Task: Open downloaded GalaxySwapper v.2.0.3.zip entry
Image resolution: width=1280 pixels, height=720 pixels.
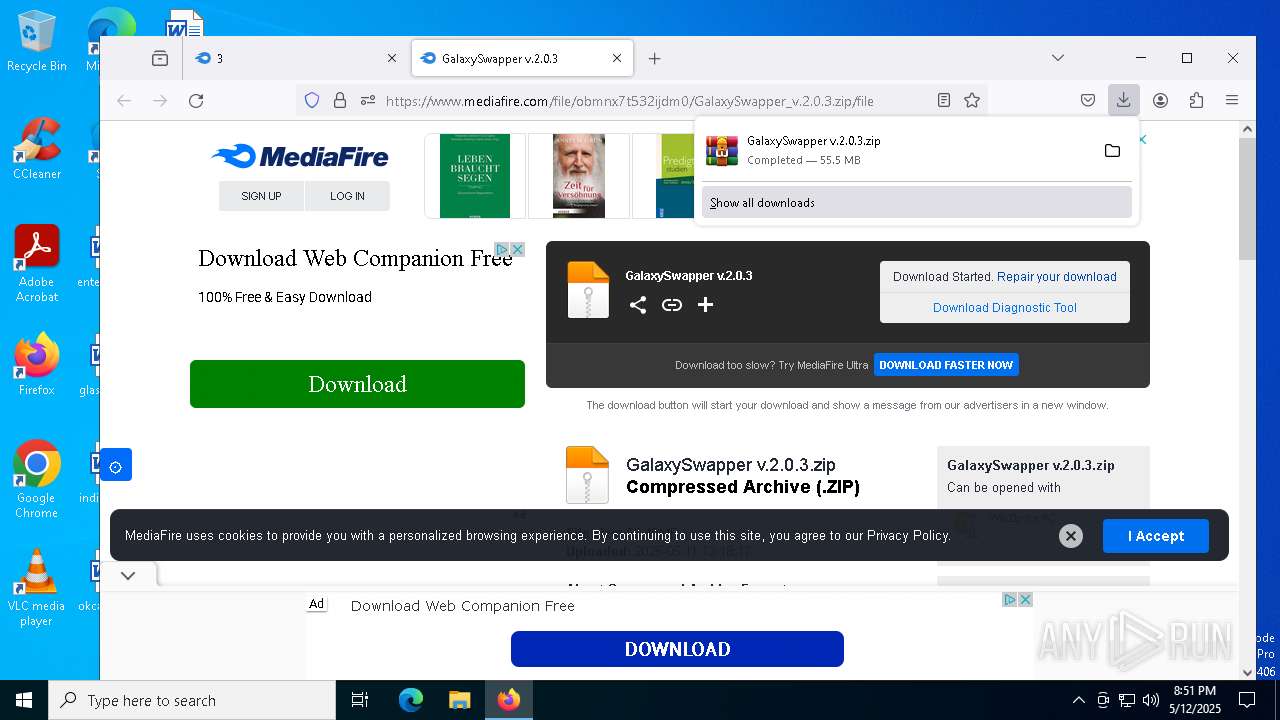Action: [x=893, y=150]
